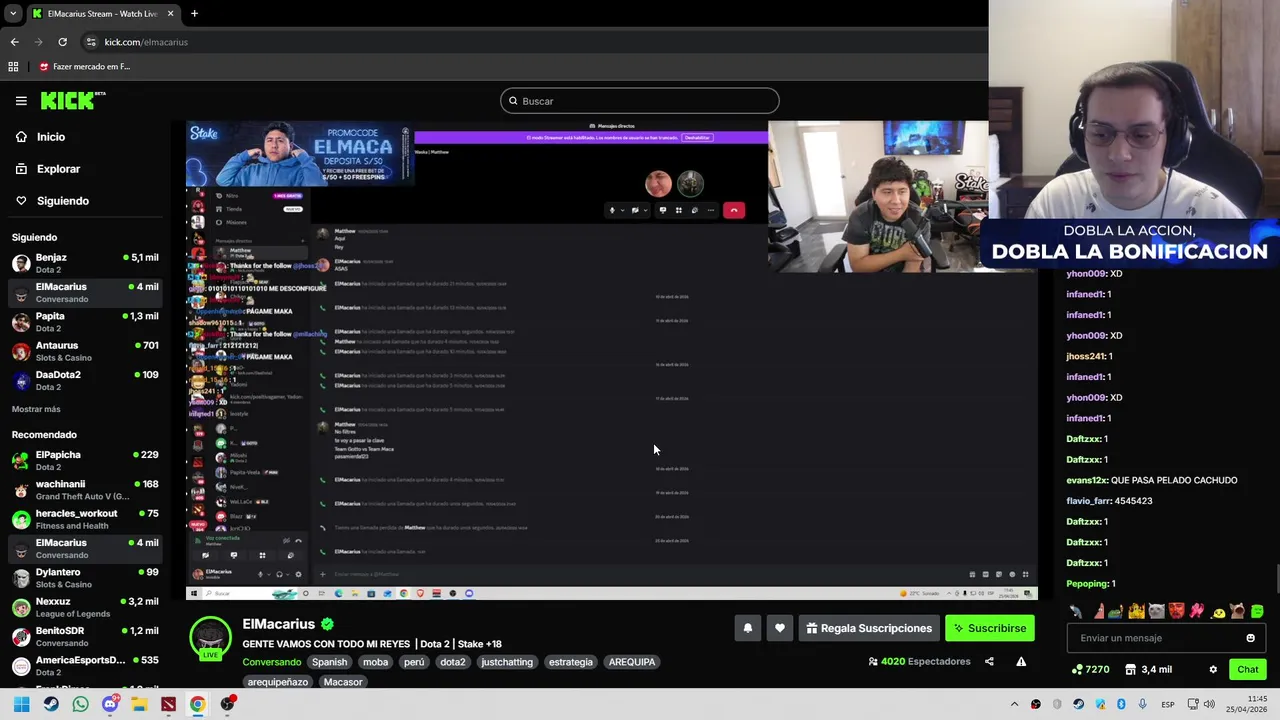Open WhatsApp from the taskbar
1280x720 pixels.
tap(80, 704)
